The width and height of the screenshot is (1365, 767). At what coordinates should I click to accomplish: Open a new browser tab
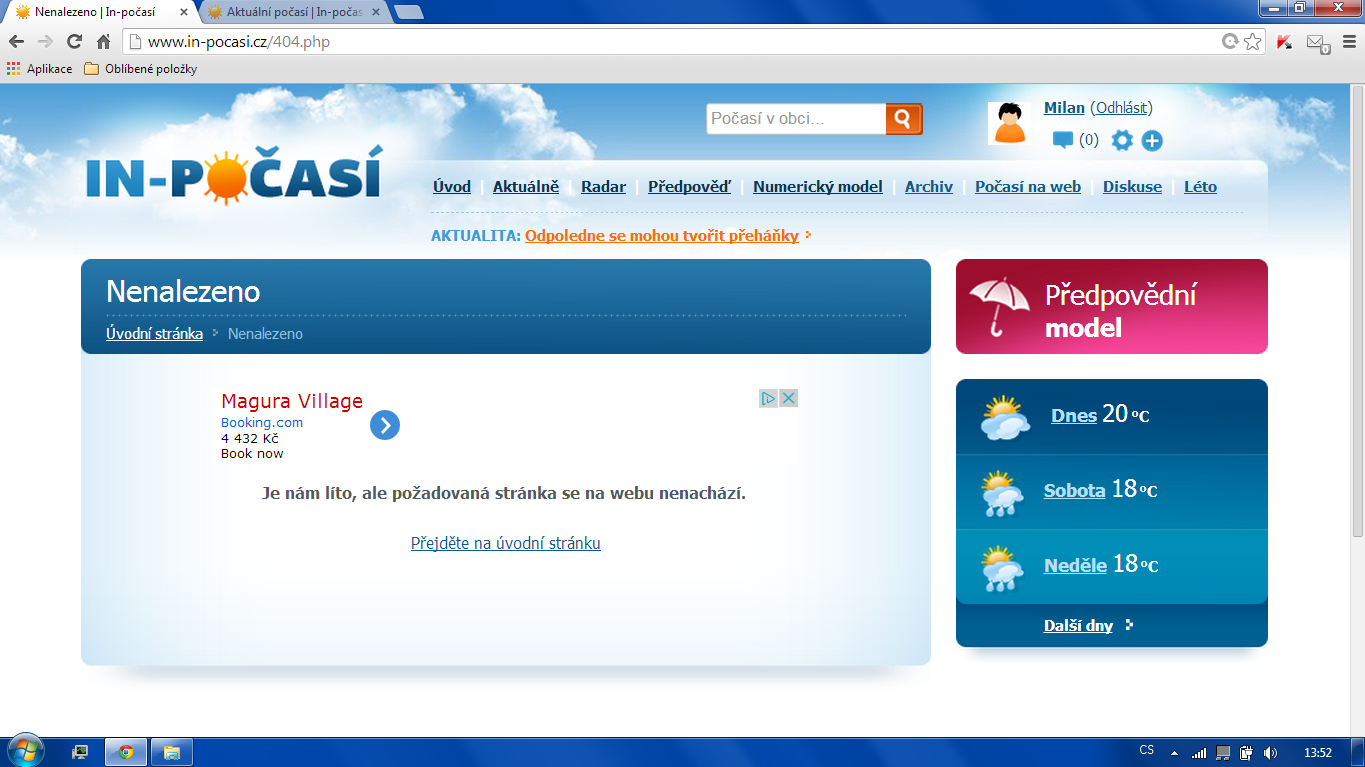tap(409, 12)
